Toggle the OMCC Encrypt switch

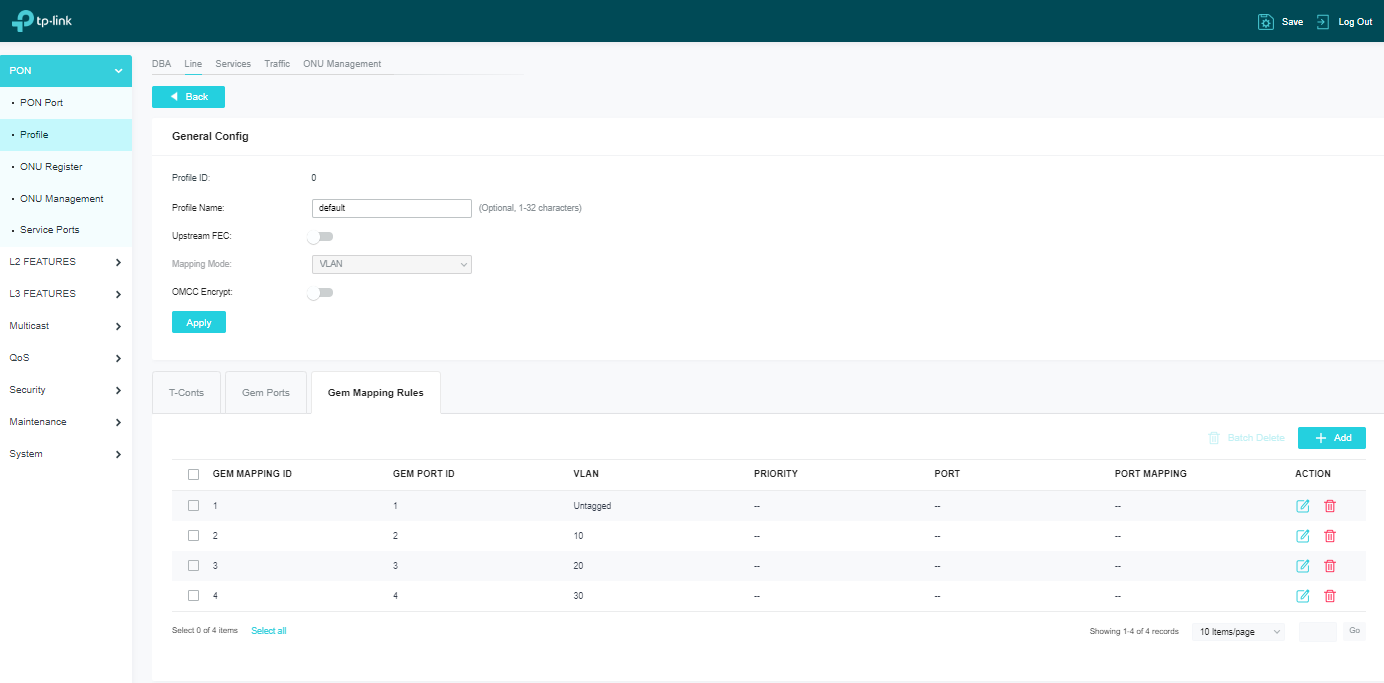pos(320,293)
